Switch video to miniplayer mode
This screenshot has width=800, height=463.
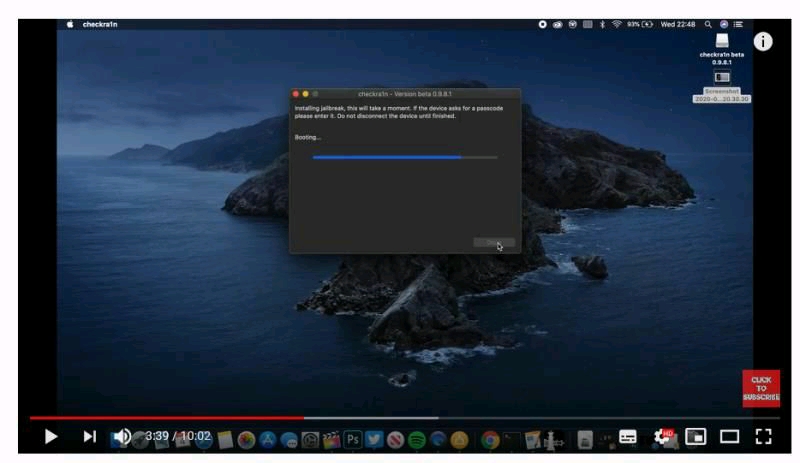click(x=695, y=436)
